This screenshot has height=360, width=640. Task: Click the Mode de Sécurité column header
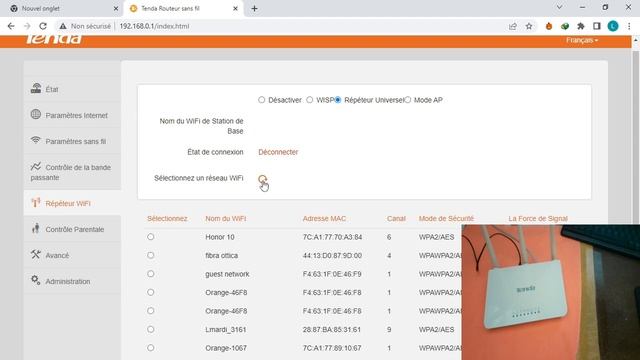(446, 219)
